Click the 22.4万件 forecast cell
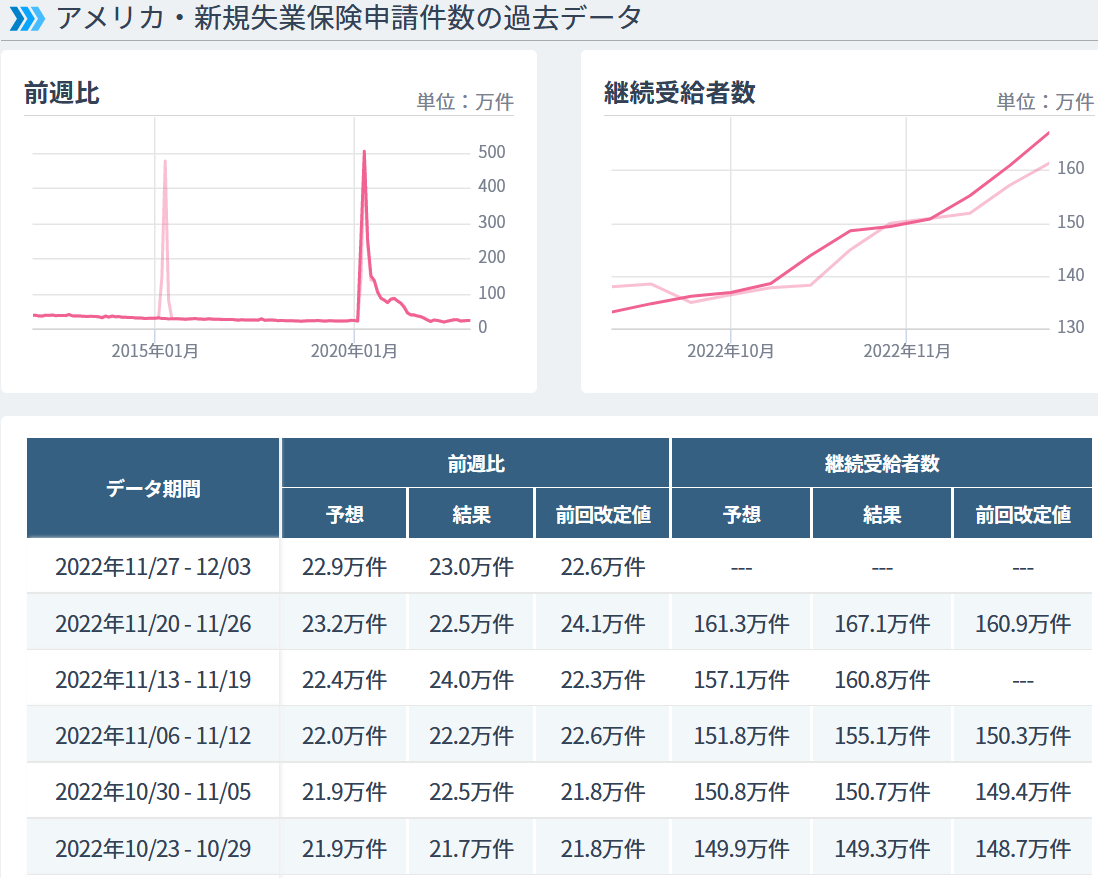 tap(344, 679)
